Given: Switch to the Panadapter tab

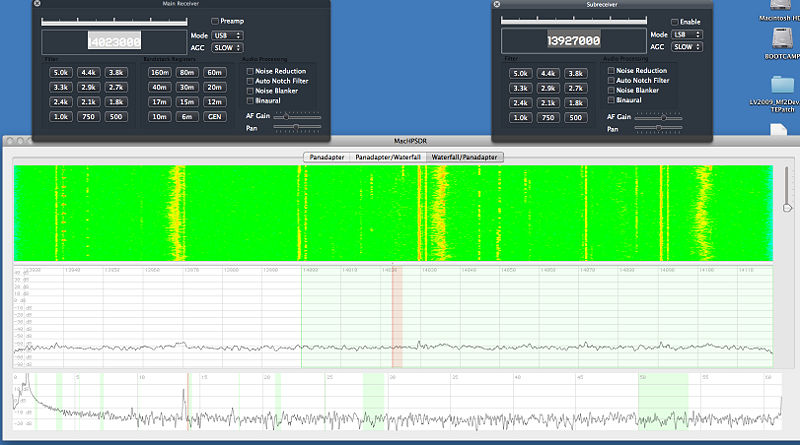Looking at the screenshot, I should point(326,157).
